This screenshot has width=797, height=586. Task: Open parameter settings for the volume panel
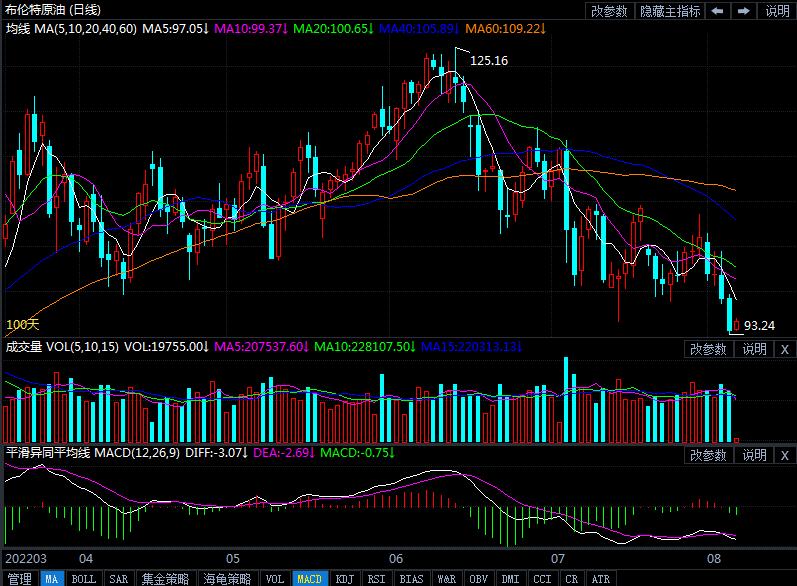709,349
